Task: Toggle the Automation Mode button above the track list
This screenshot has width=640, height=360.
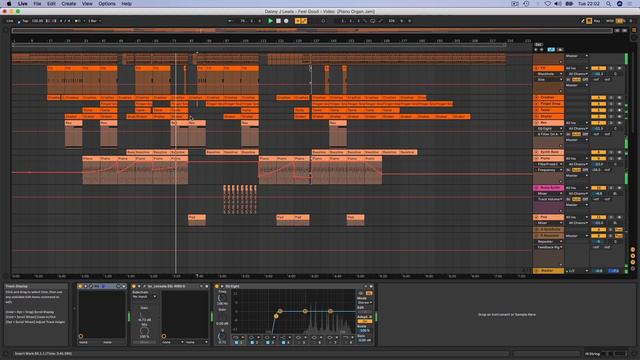Action: tap(551, 49)
